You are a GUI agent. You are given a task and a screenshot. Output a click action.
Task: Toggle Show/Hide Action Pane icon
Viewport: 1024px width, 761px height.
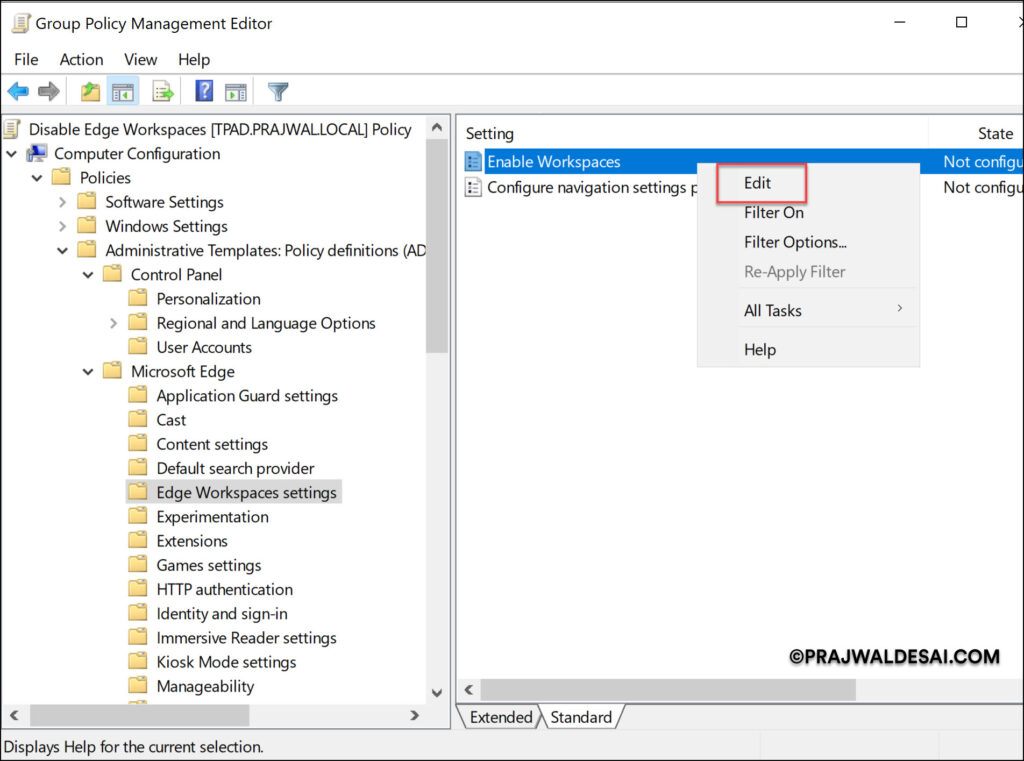236,92
